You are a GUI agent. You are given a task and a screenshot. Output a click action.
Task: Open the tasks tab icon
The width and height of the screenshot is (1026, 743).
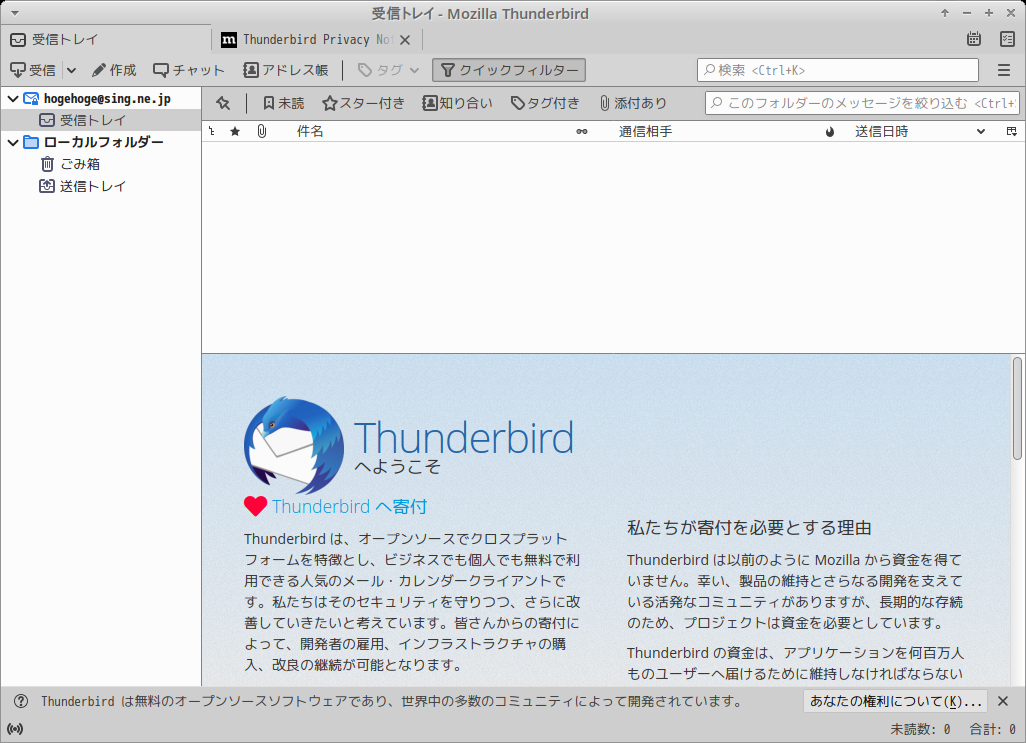pos(1008,39)
